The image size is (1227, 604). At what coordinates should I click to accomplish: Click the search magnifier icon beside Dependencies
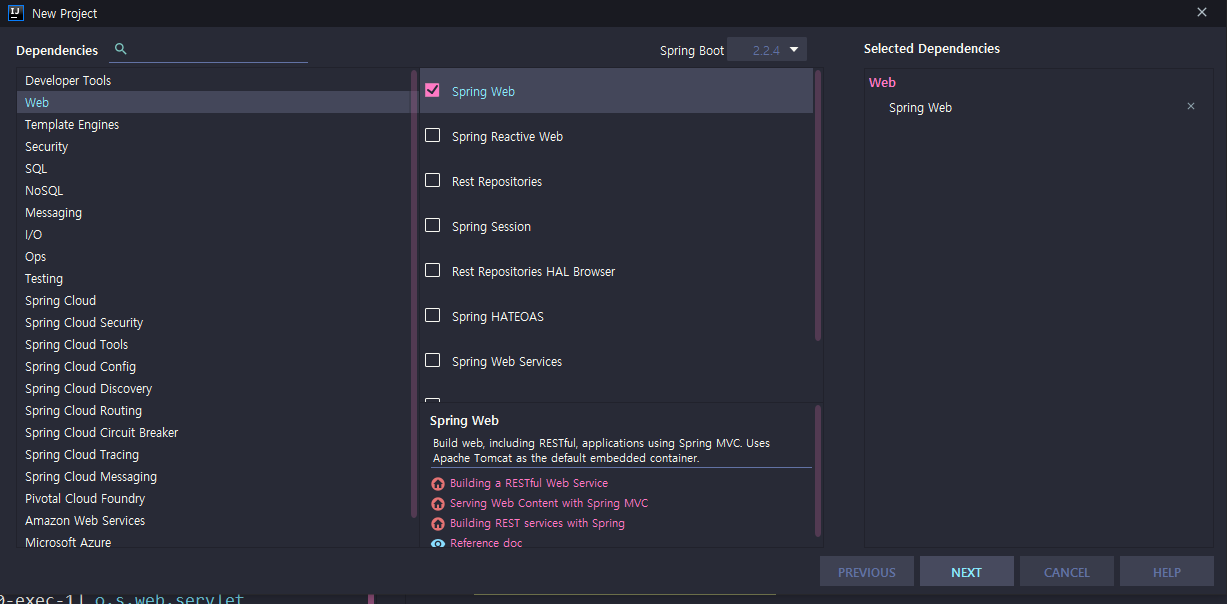pos(121,49)
